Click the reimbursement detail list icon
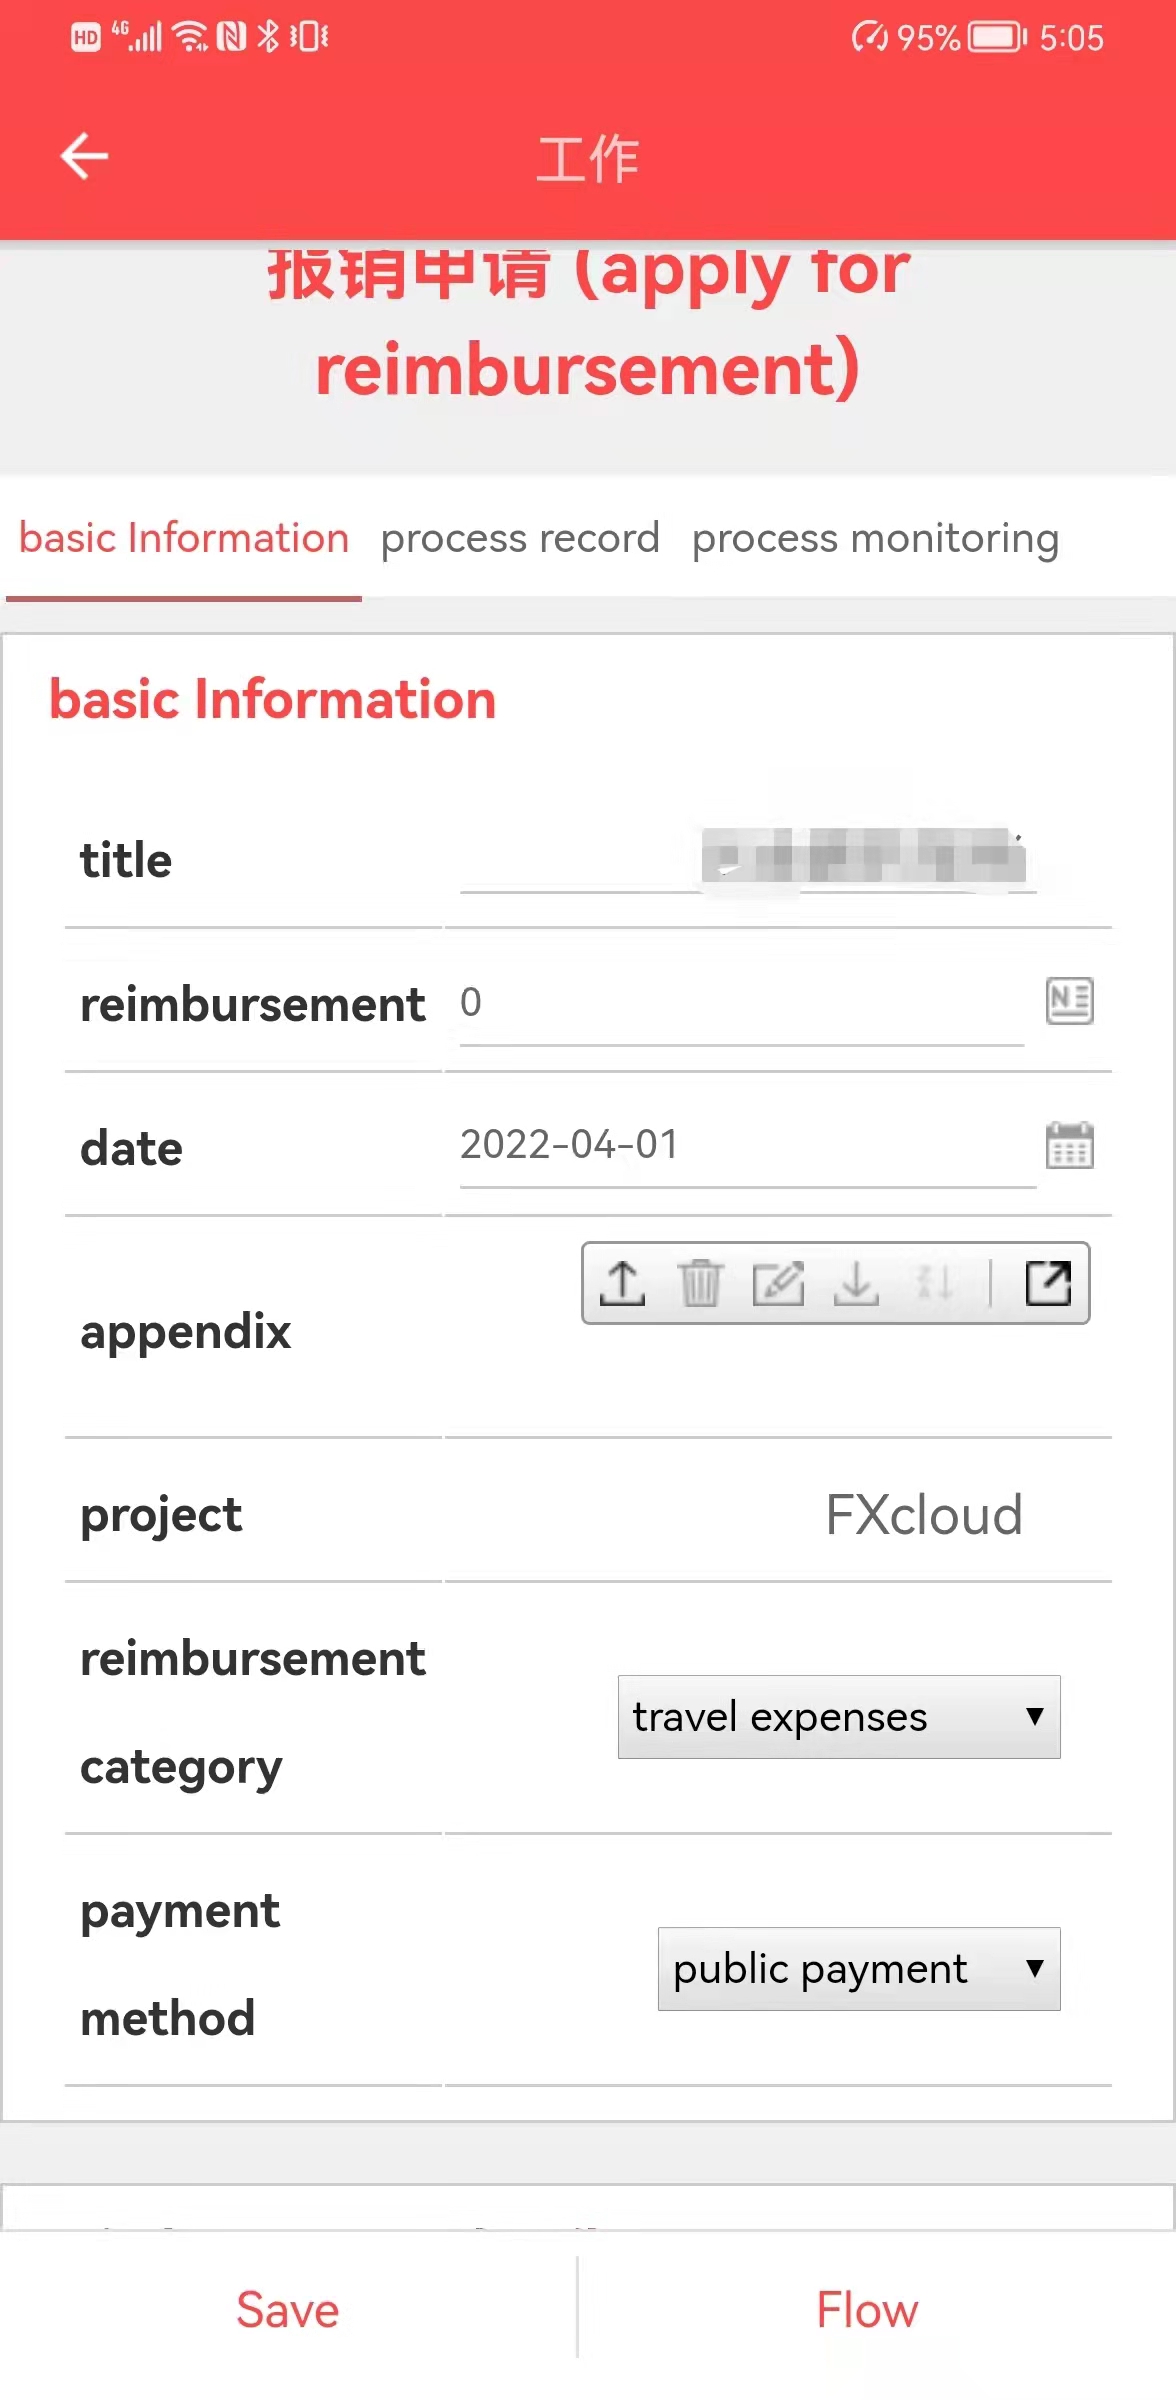Viewport: 1176px width, 2400px height. coord(1069,1001)
